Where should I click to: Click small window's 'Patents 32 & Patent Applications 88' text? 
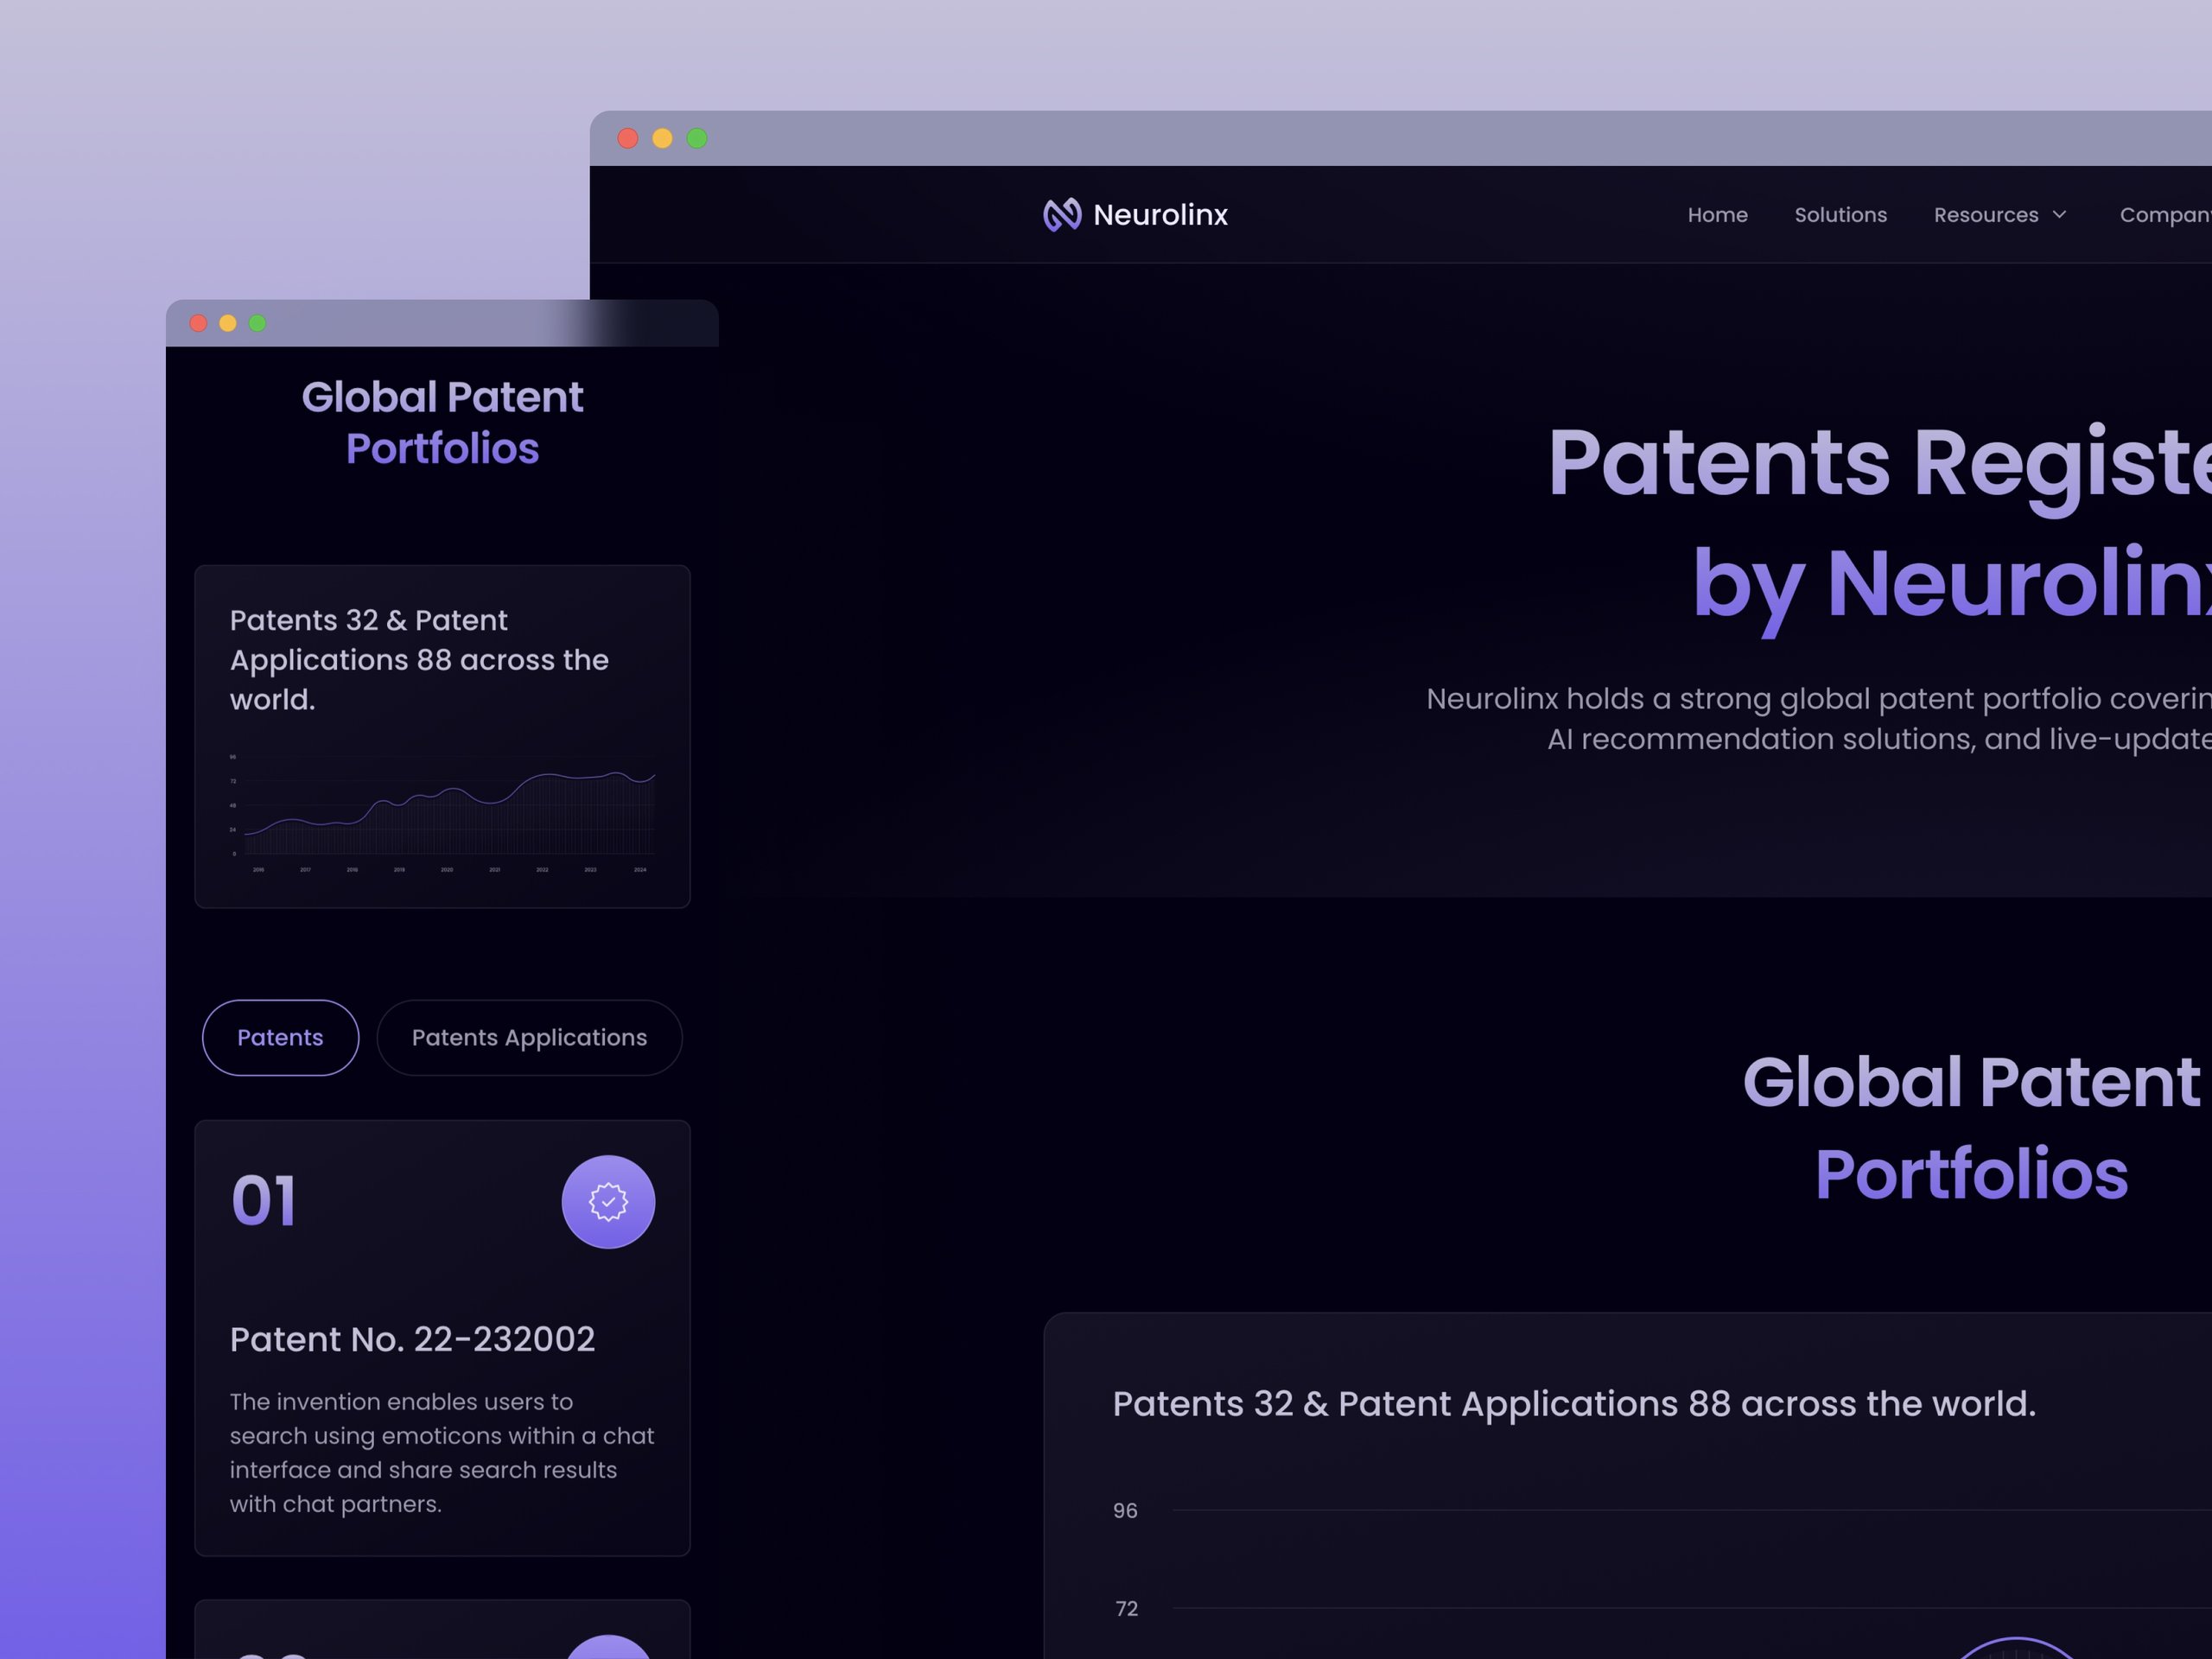(x=419, y=660)
